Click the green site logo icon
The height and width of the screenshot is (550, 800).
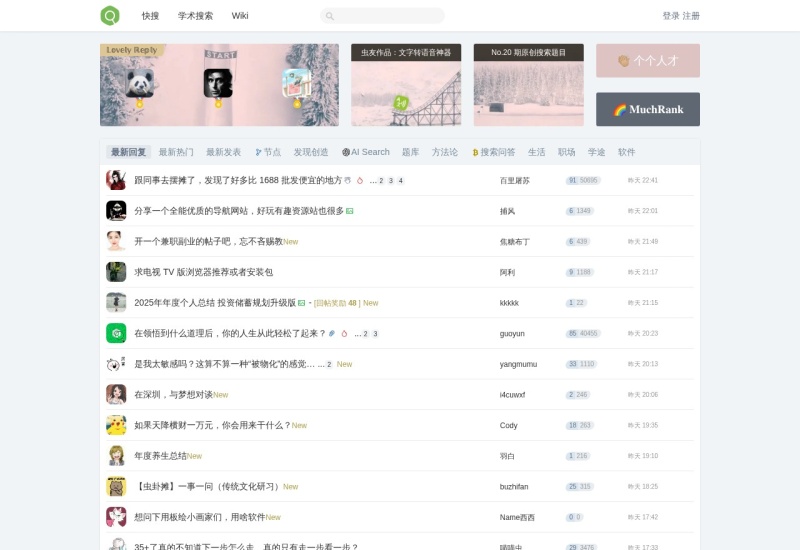coord(110,16)
